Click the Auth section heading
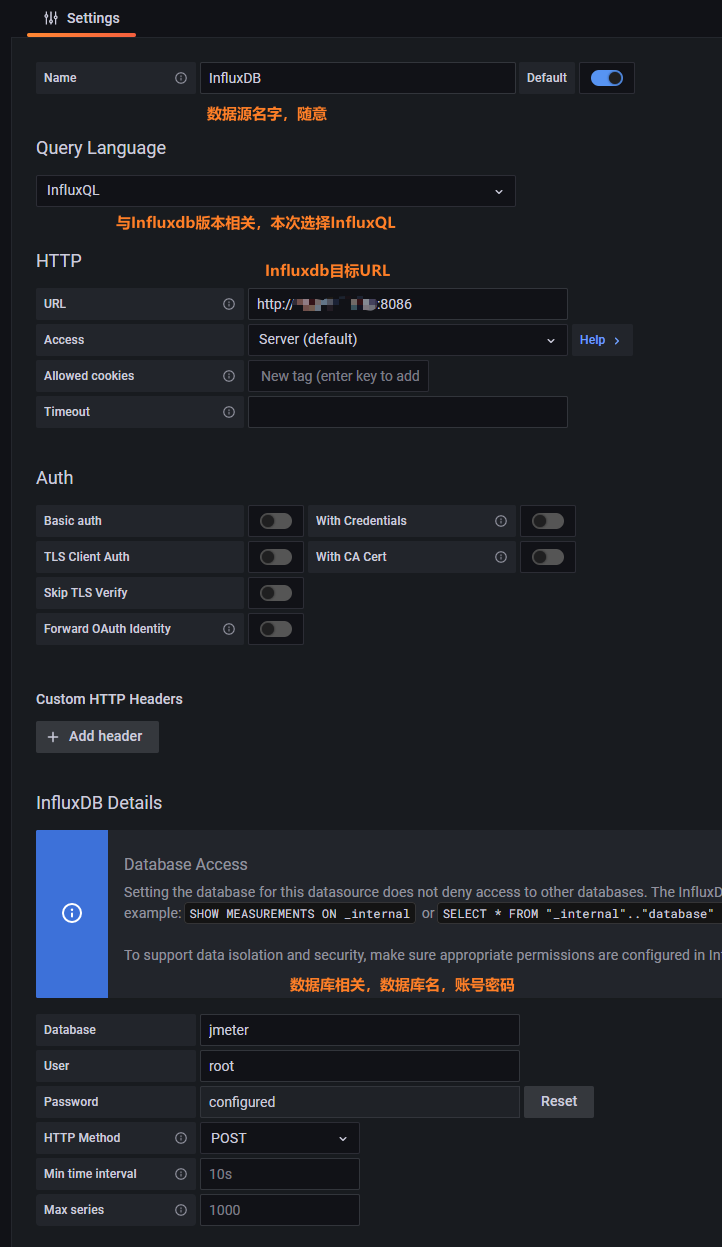 pyautogui.click(x=55, y=478)
